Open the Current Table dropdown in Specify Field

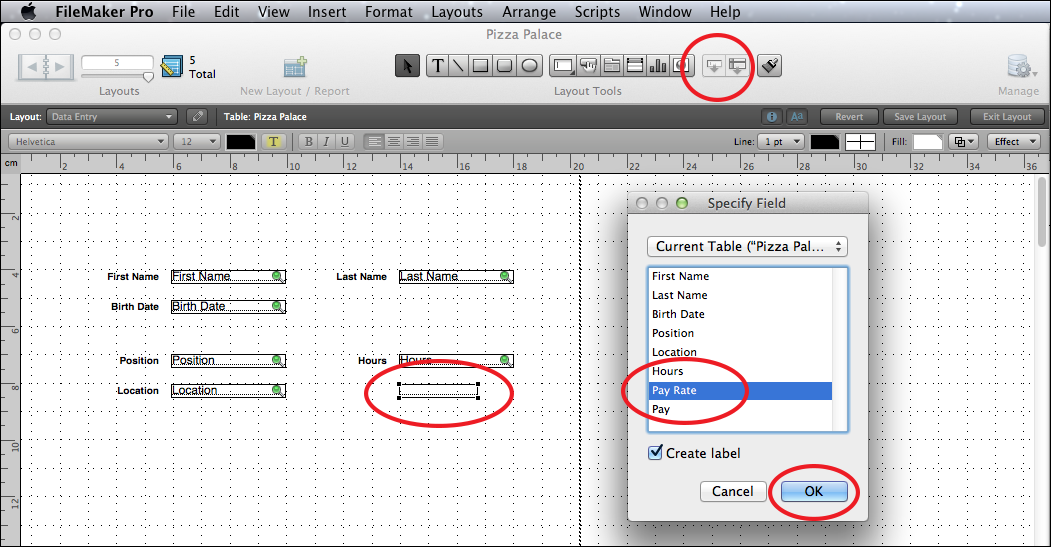(747, 246)
